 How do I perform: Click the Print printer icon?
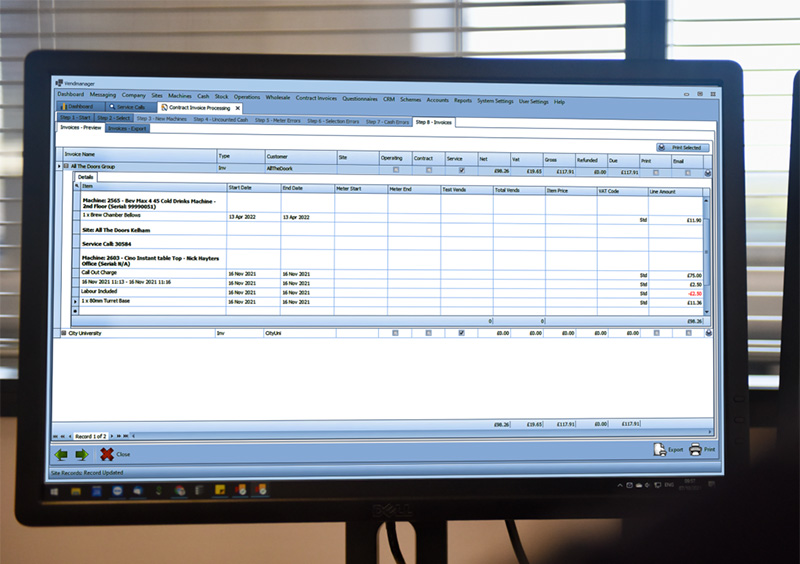click(x=696, y=450)
